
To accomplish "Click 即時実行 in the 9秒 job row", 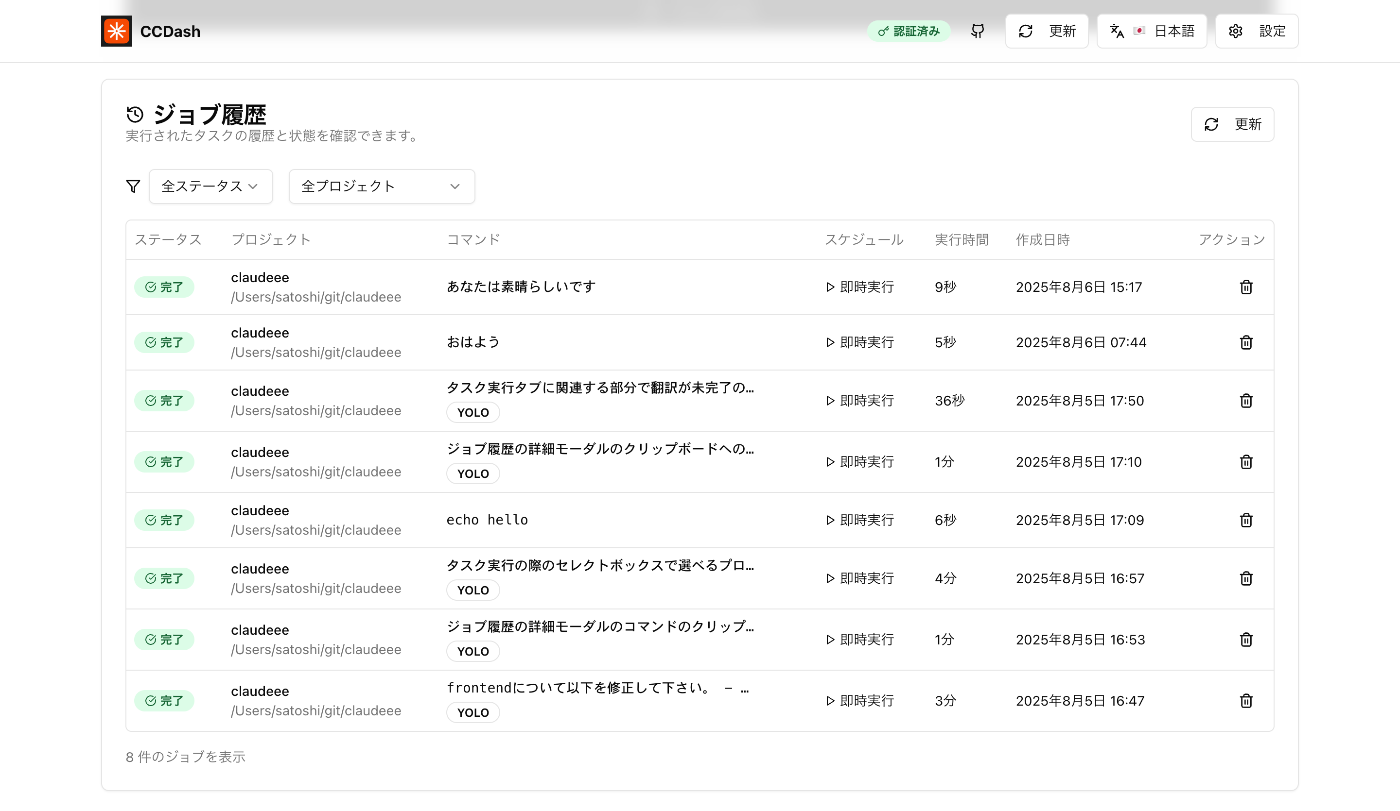I will point(860,287).
